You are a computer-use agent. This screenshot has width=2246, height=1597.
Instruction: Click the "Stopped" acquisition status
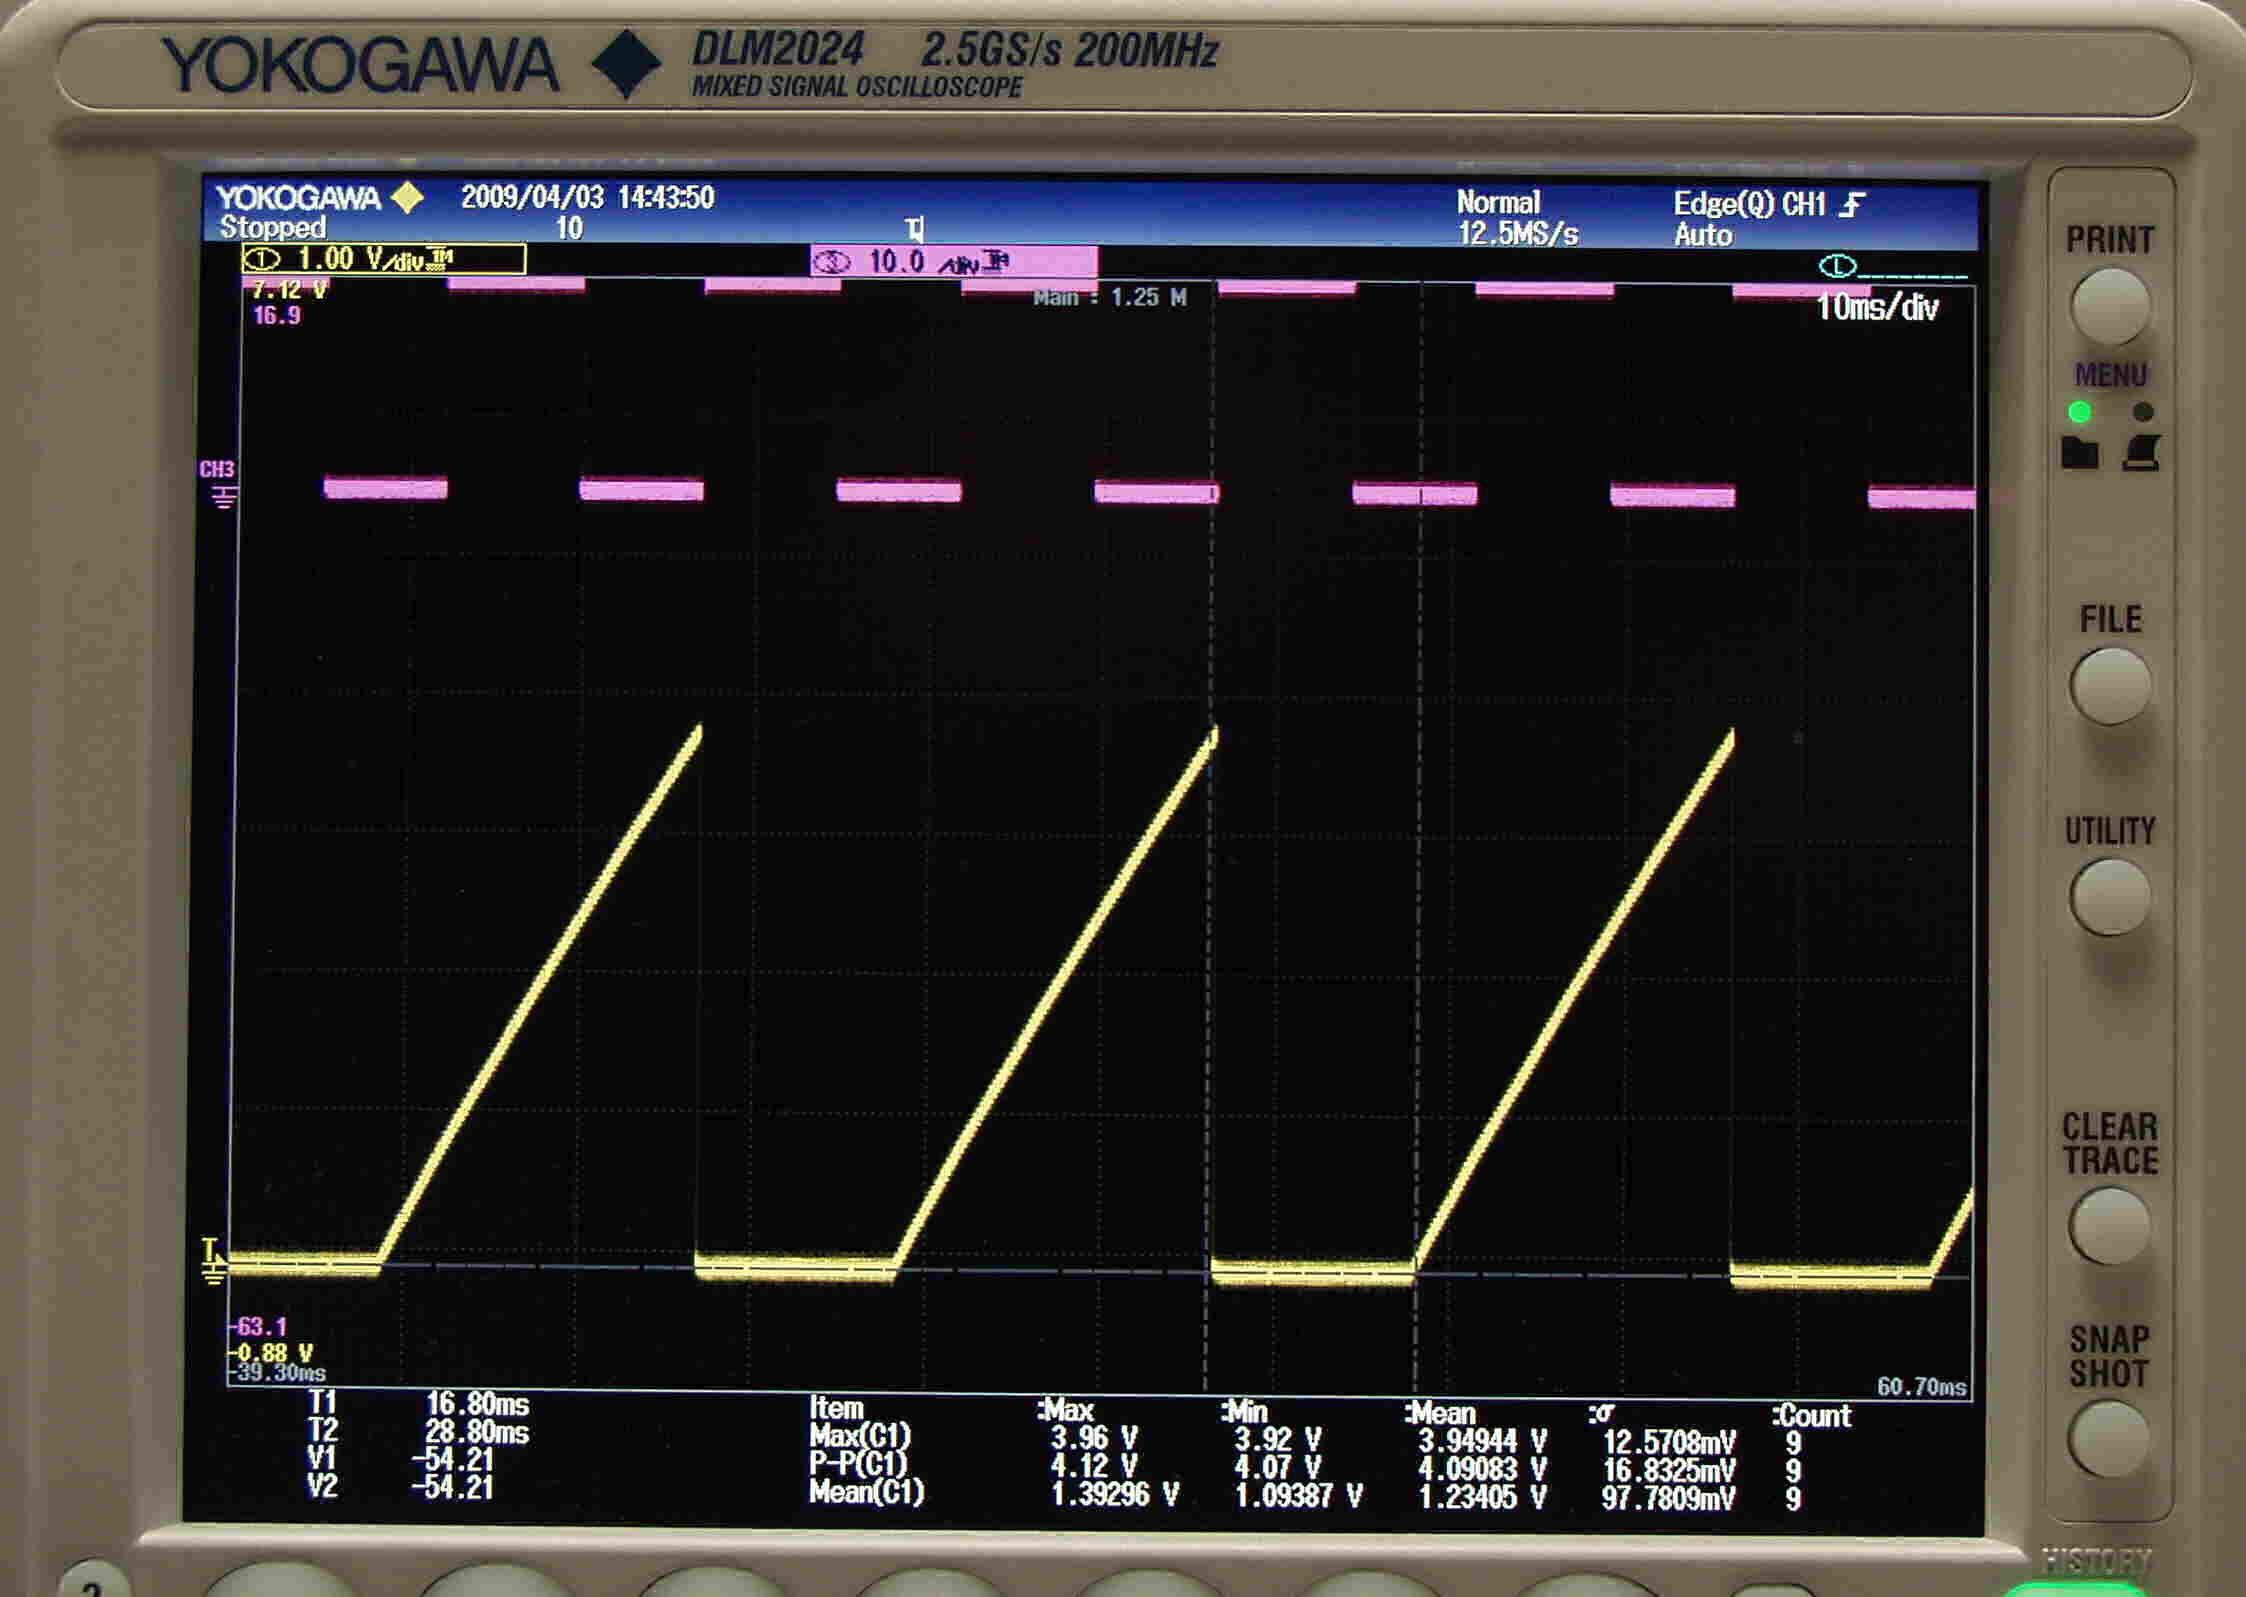click(272, 228)
